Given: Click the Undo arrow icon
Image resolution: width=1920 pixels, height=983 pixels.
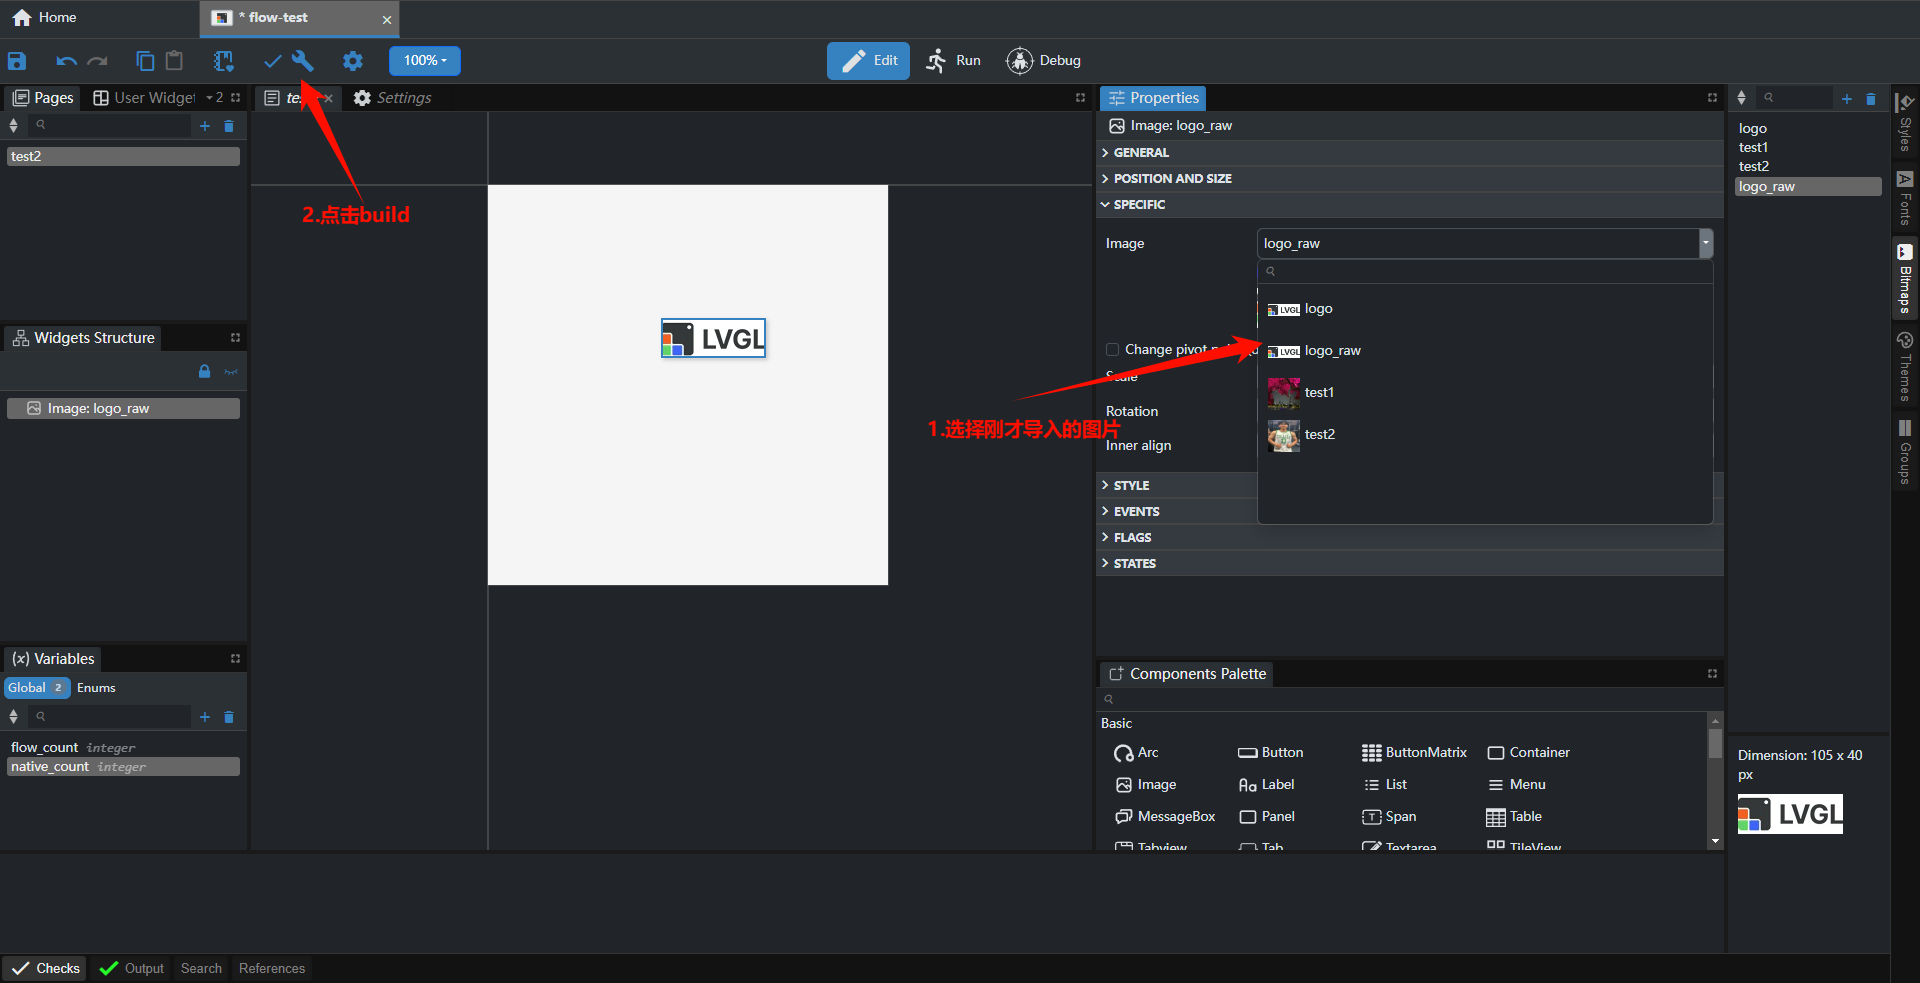Looking at the screenshot, I should [x=66, y=61].
